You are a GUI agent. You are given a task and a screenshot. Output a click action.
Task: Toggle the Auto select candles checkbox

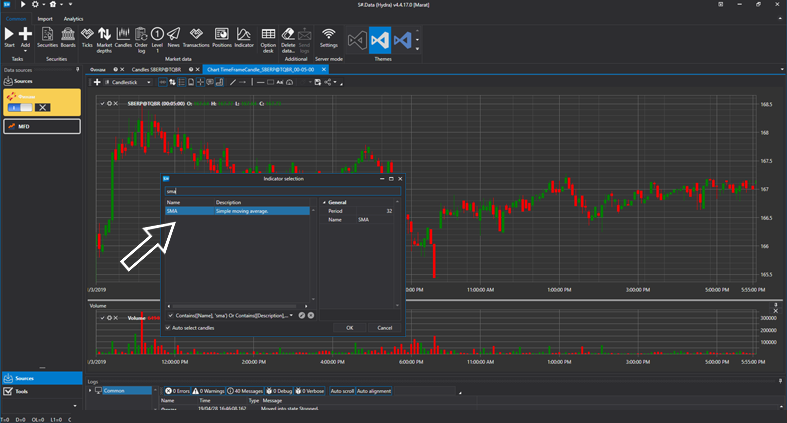(168, 327)
